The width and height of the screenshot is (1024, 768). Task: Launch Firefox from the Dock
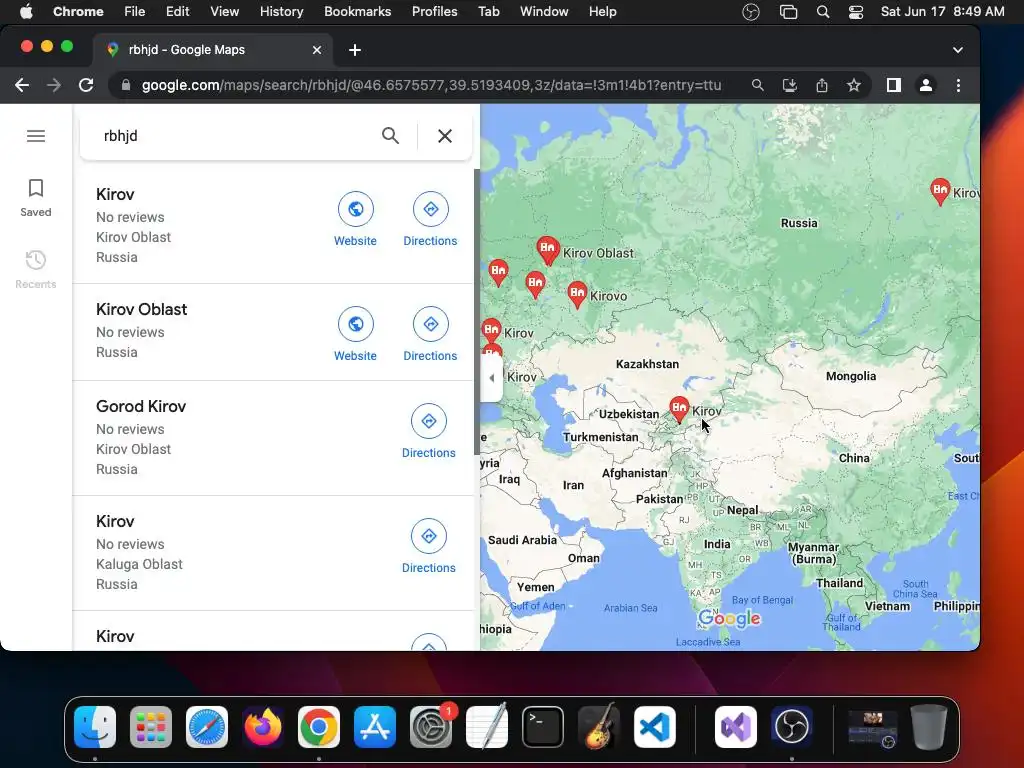click(263, 727)
